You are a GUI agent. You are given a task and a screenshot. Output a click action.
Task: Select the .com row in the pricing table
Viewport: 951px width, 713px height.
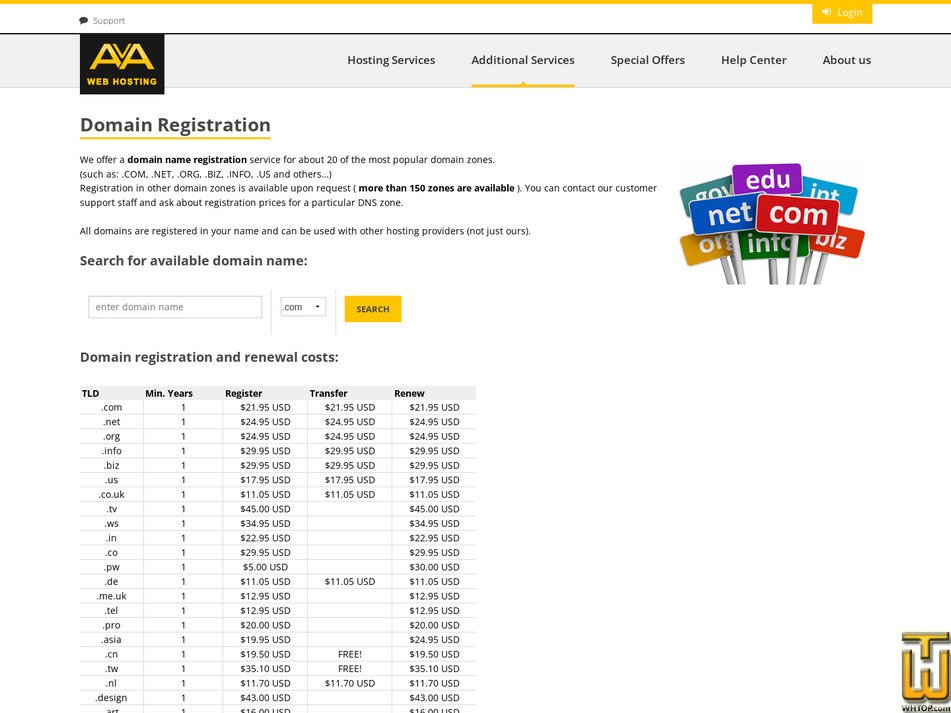click(x=110, y=407)
